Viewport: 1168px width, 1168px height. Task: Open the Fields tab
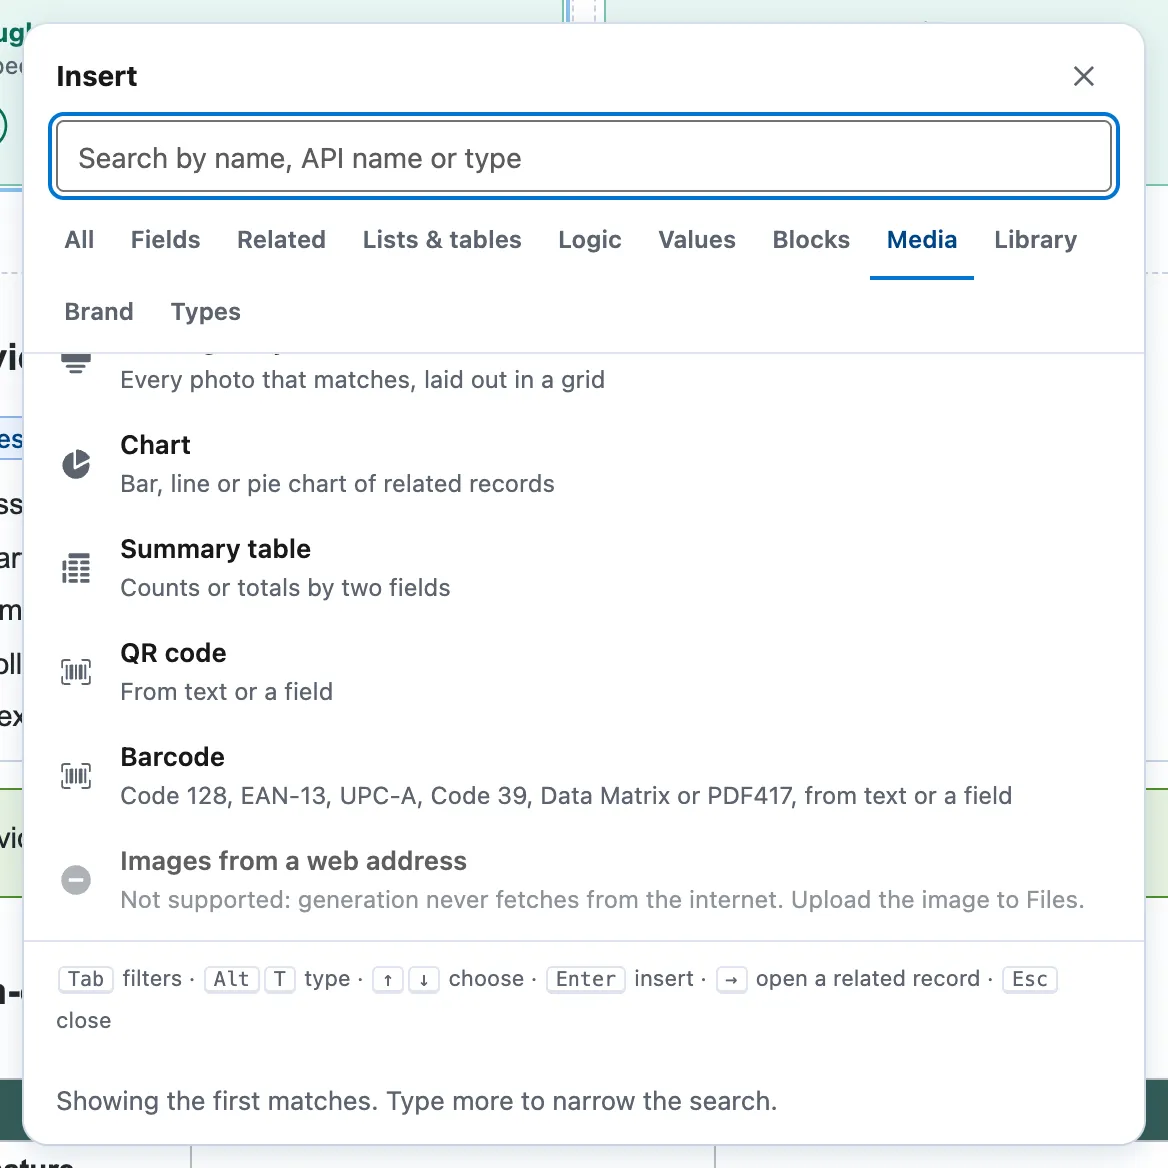[x=165, y=240]
